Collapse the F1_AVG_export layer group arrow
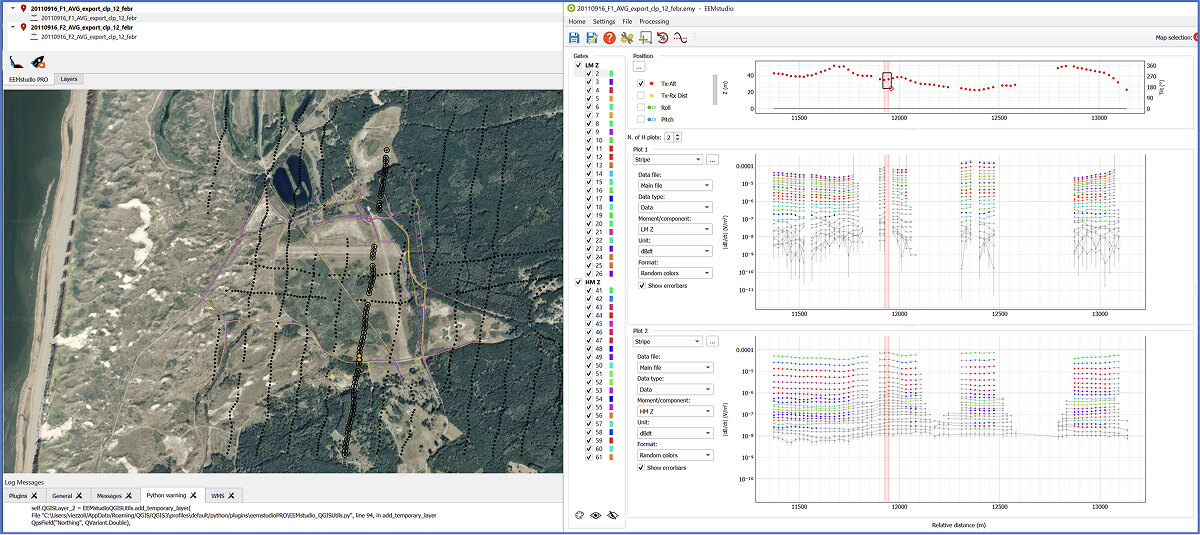Image resolution: width=1200 pixels, height=535 pixels. pos(12,8)
